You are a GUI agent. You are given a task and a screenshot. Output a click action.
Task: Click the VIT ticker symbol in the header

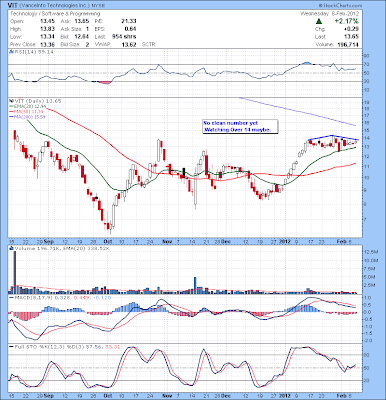[x=13, y=5]
